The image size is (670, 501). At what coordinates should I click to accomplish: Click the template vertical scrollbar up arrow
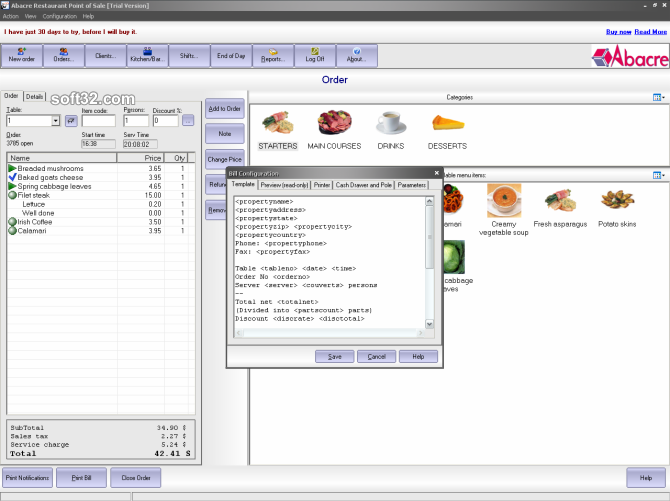click(x=429, y=201)
